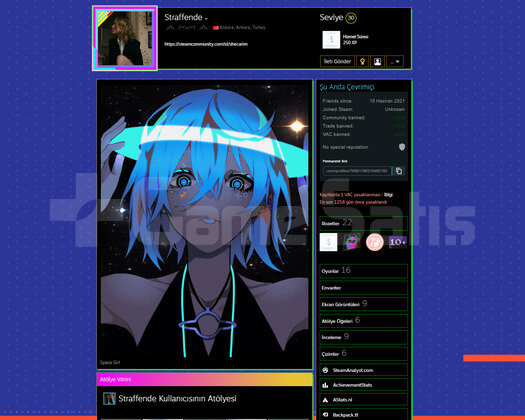Viewport: 525px width, 420px height.
Task: Click the İleti Gönder button
Action: pyautogui.click(x=337, y=62)
